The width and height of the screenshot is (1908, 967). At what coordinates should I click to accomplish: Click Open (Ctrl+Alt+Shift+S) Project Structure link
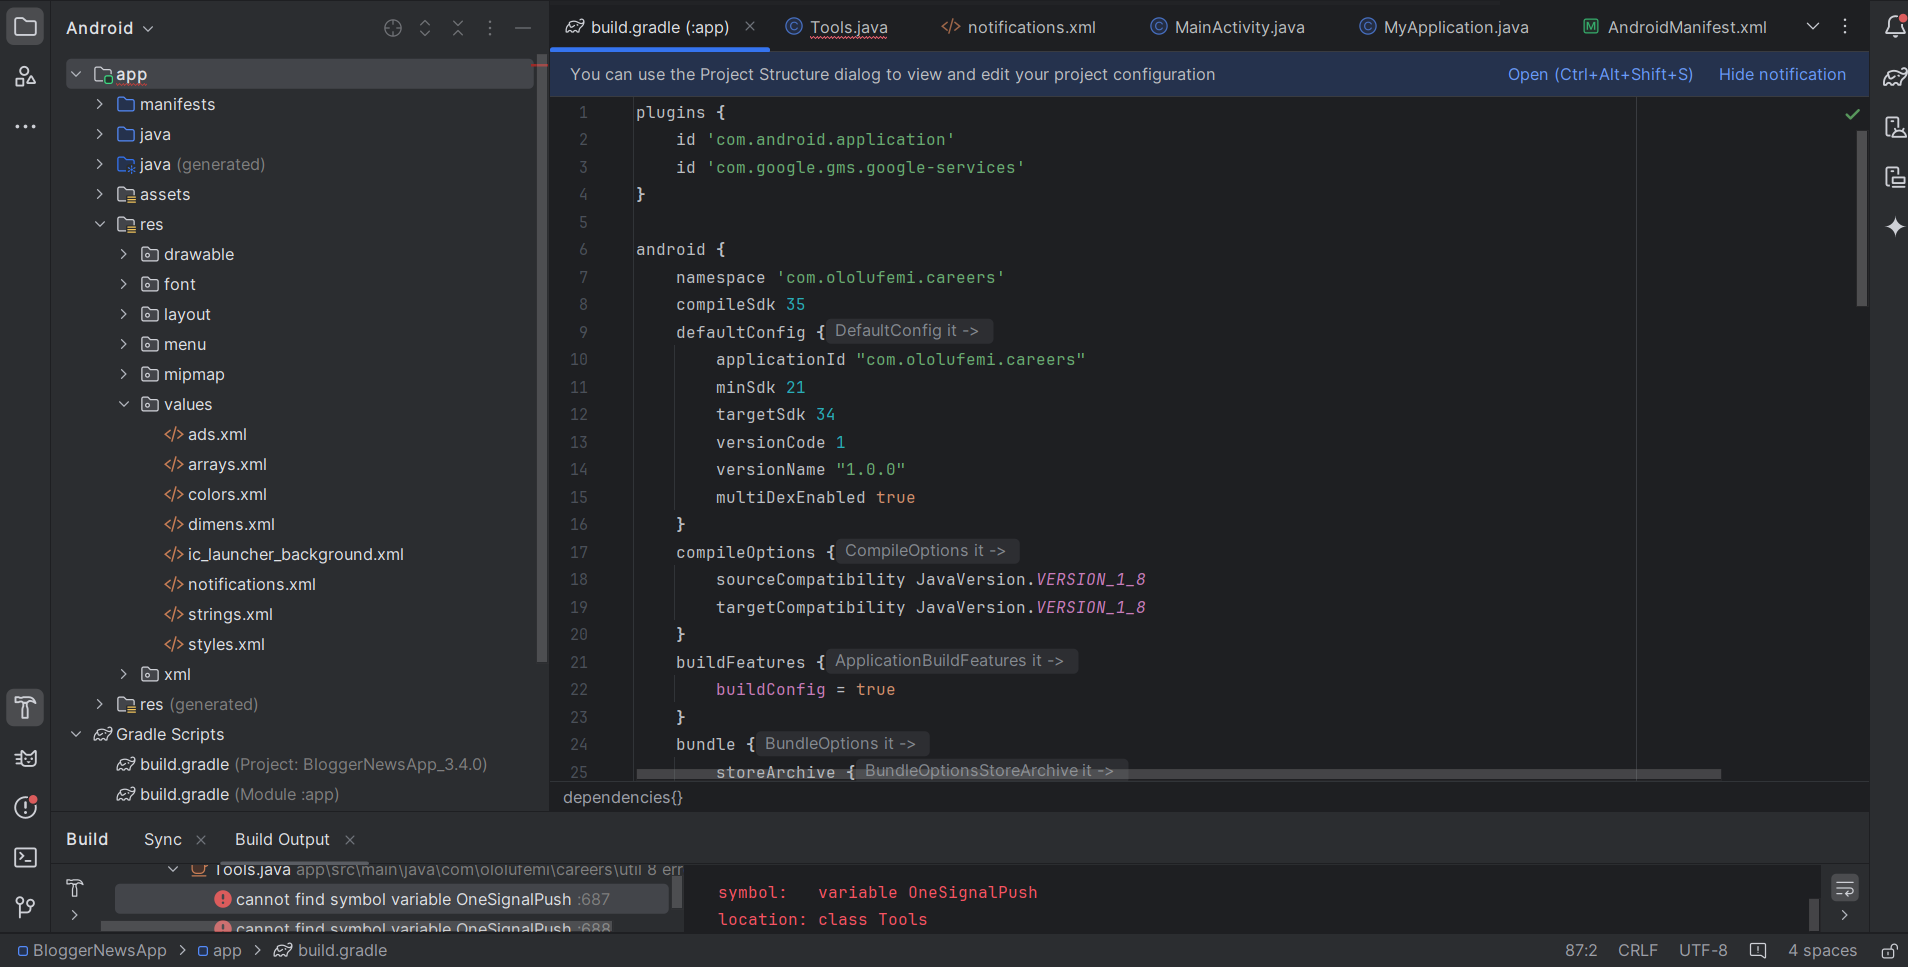pyautogui.click(x=1600, y=74)
